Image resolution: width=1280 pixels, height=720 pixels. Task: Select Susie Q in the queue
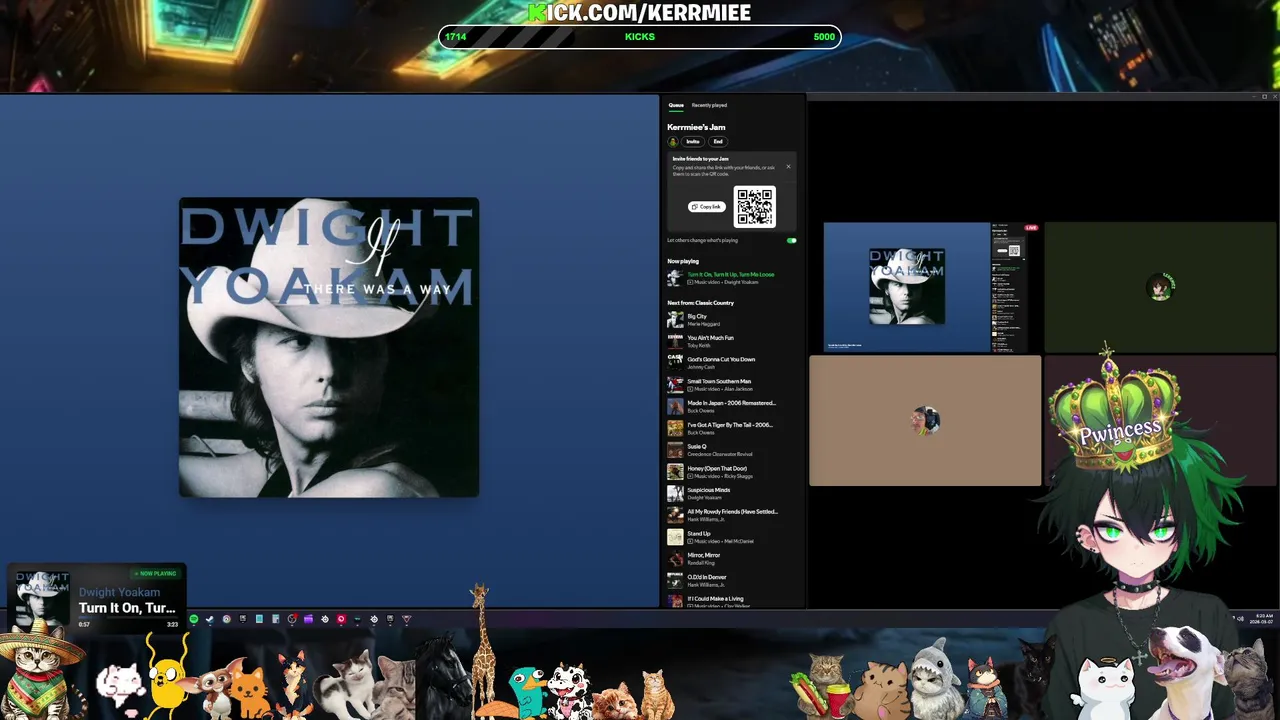coord(733,450)
